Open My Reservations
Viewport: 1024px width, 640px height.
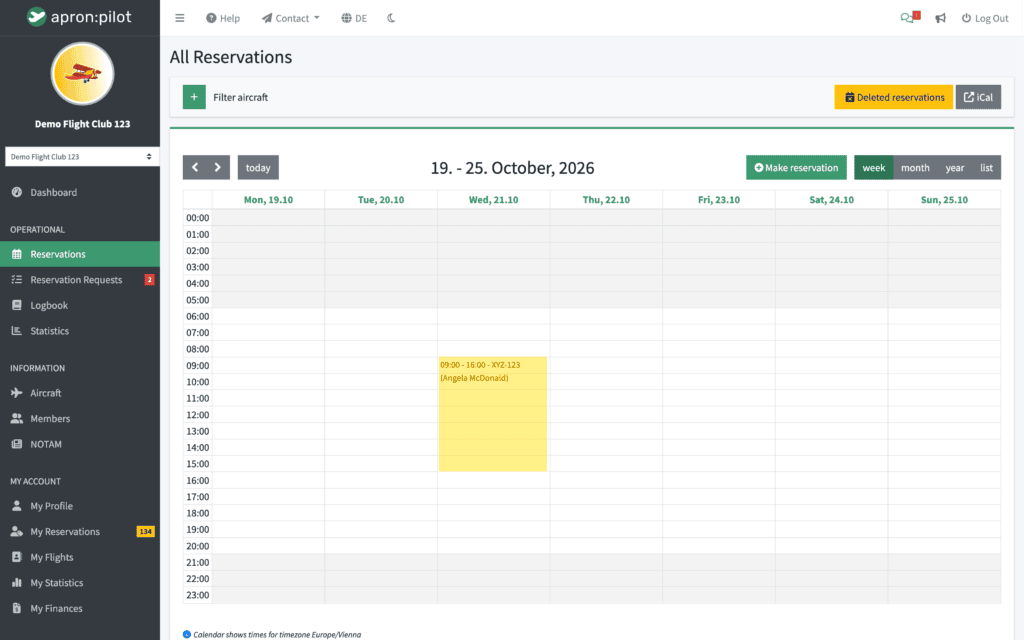click(80, 531)
